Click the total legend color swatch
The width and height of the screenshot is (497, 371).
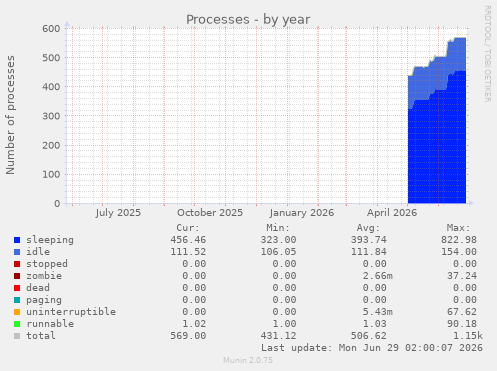pyautogui.click(x=17, y=336)
